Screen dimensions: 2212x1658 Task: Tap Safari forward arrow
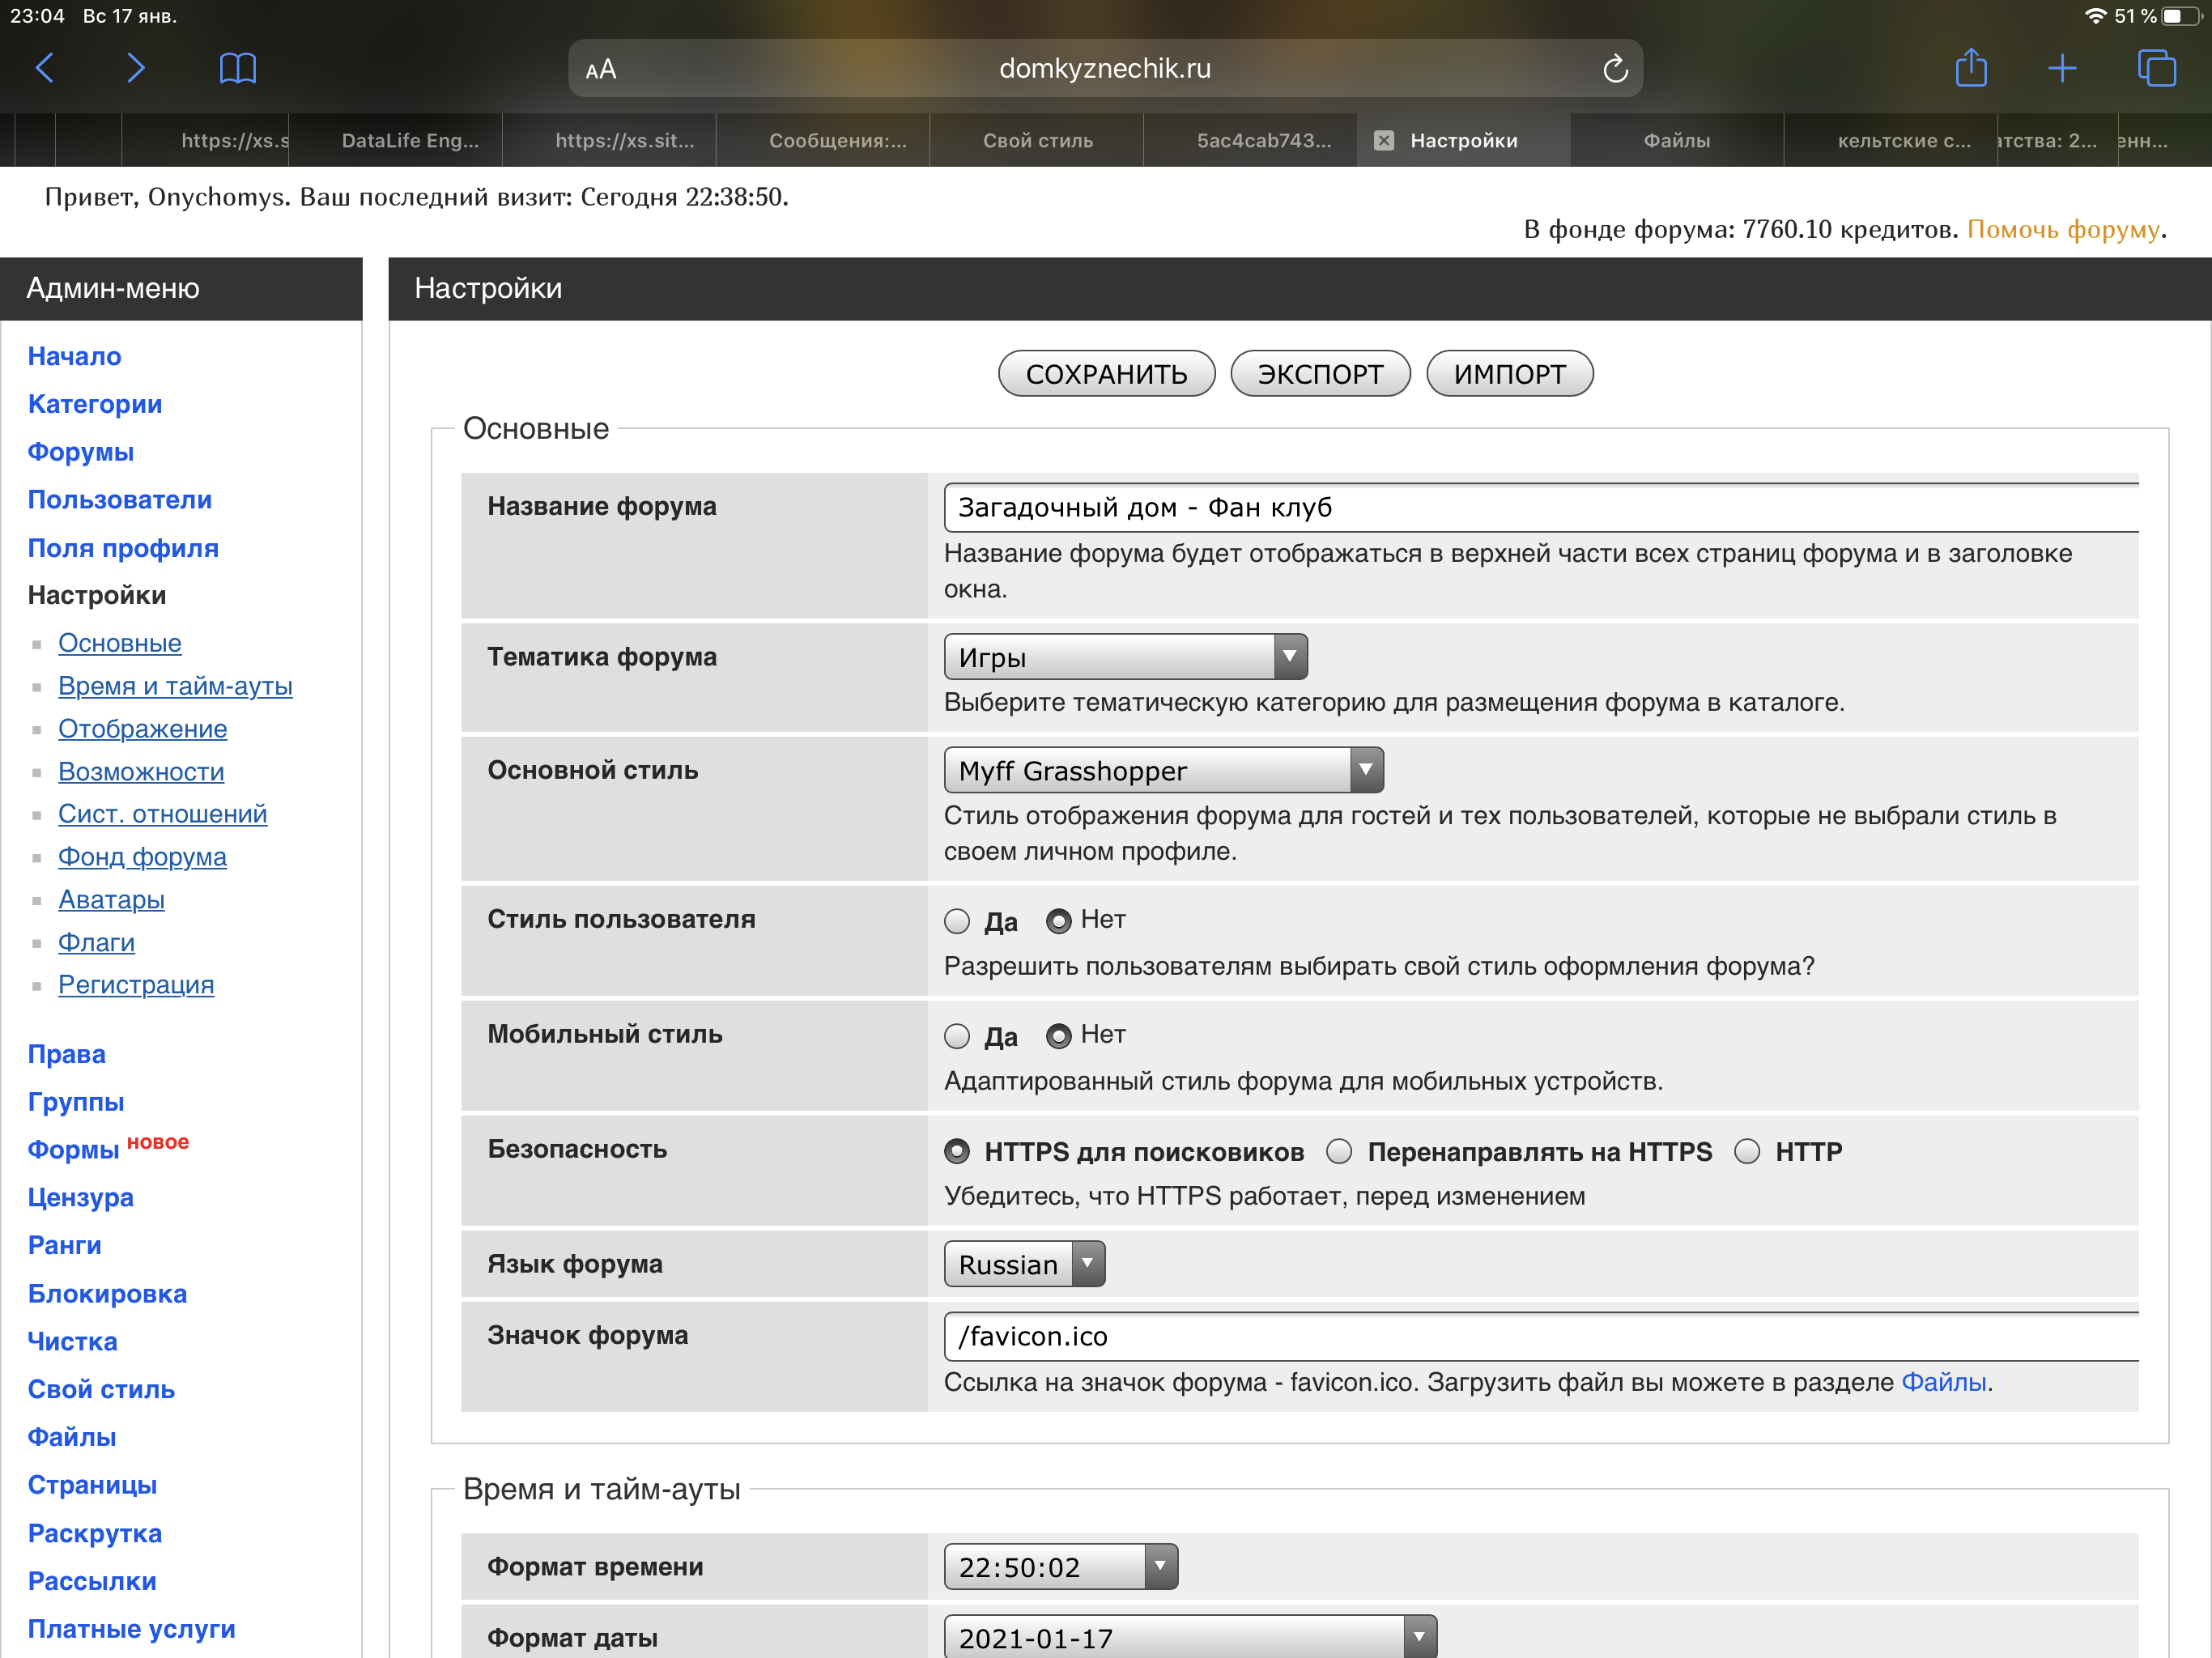136,68
